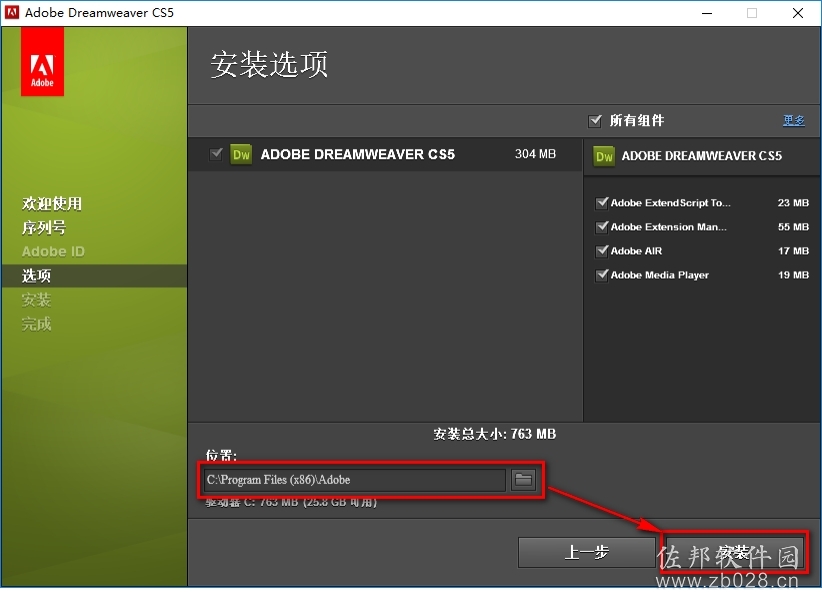822x610 pixels.
Task: Close the Dreamweaver installer window
Action: 798,13
